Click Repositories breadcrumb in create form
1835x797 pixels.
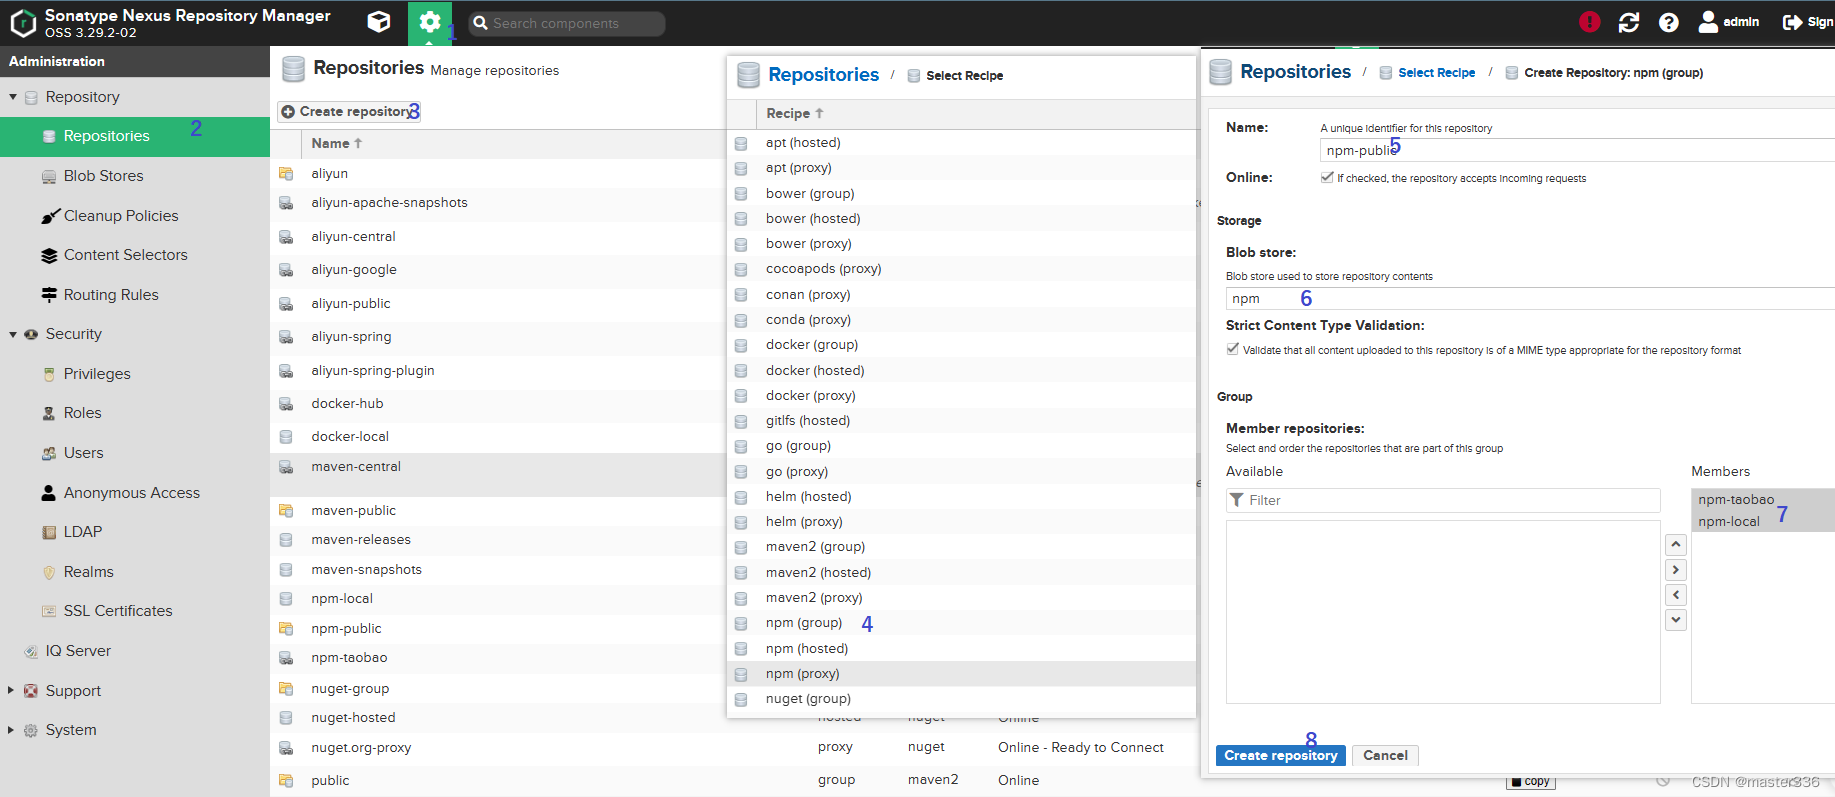tap(1295, 72)
